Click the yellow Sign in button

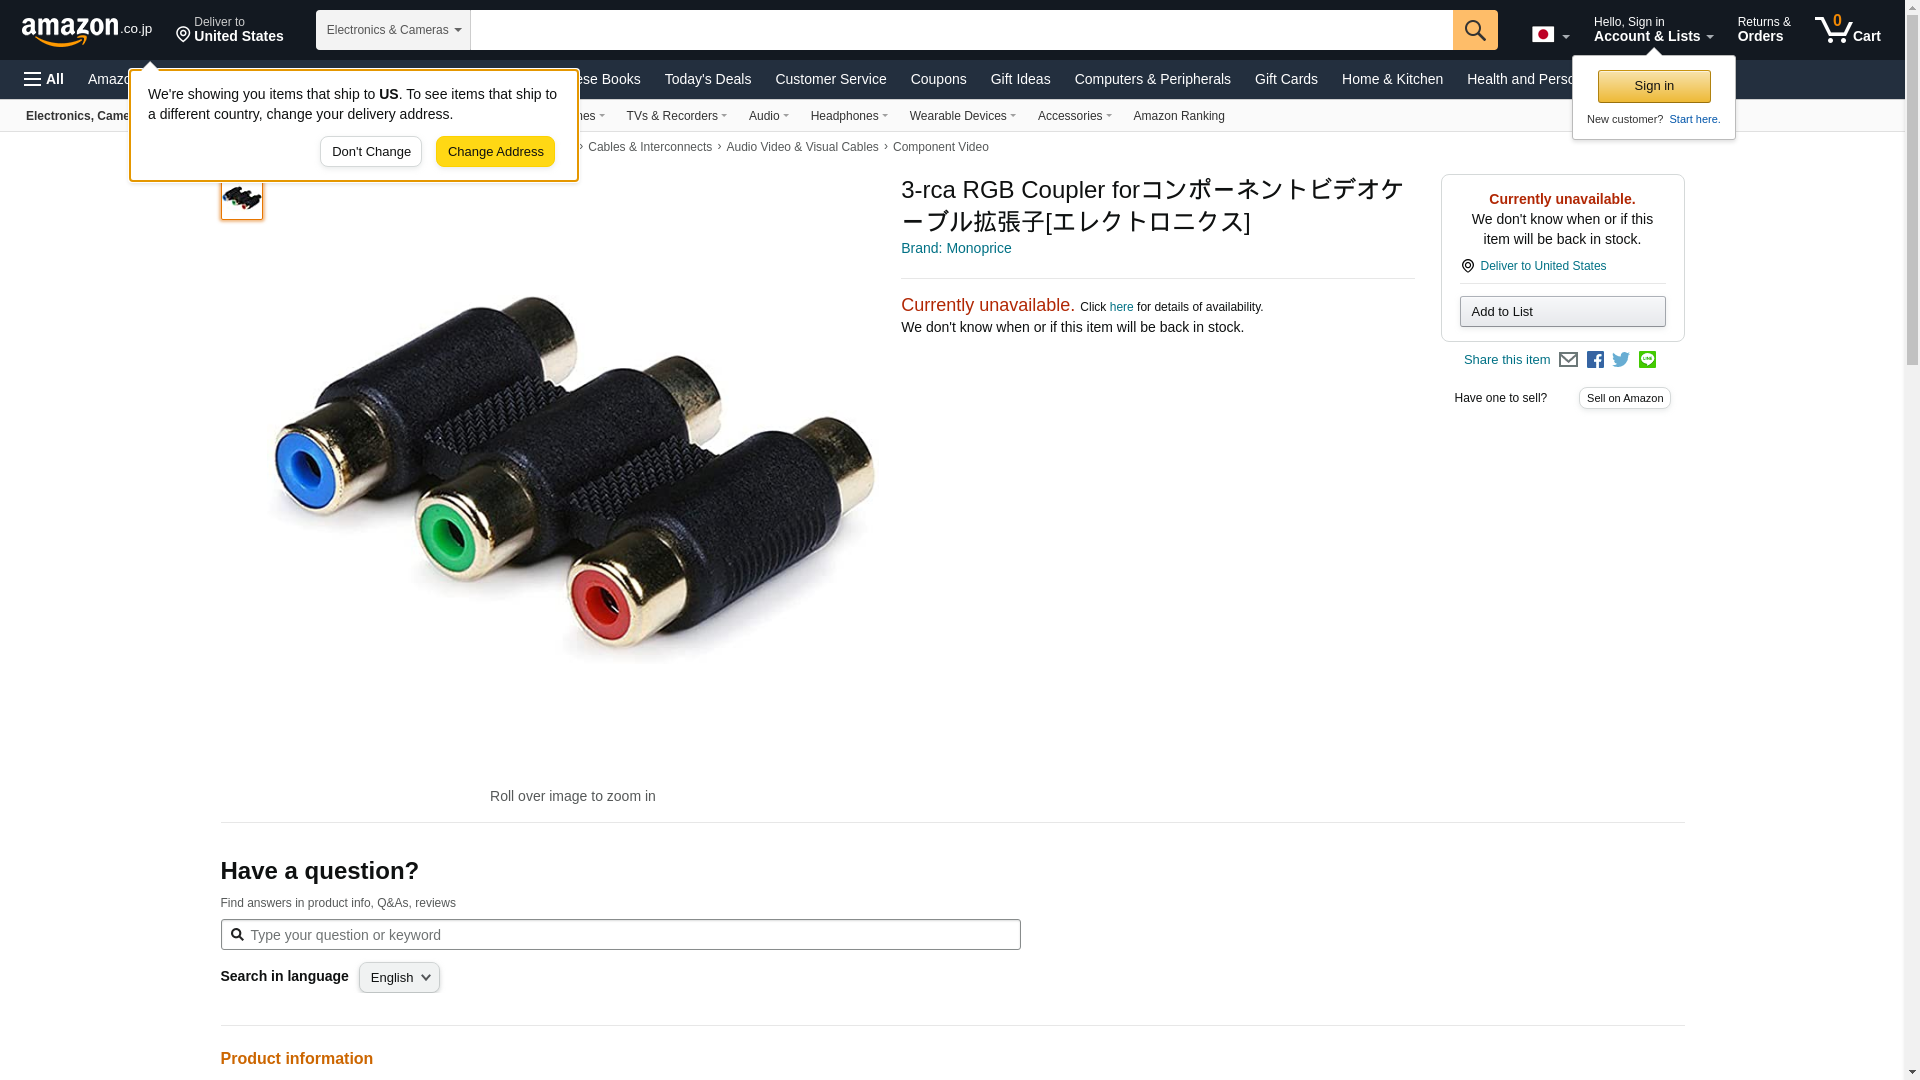click(x=1654, y=86)
